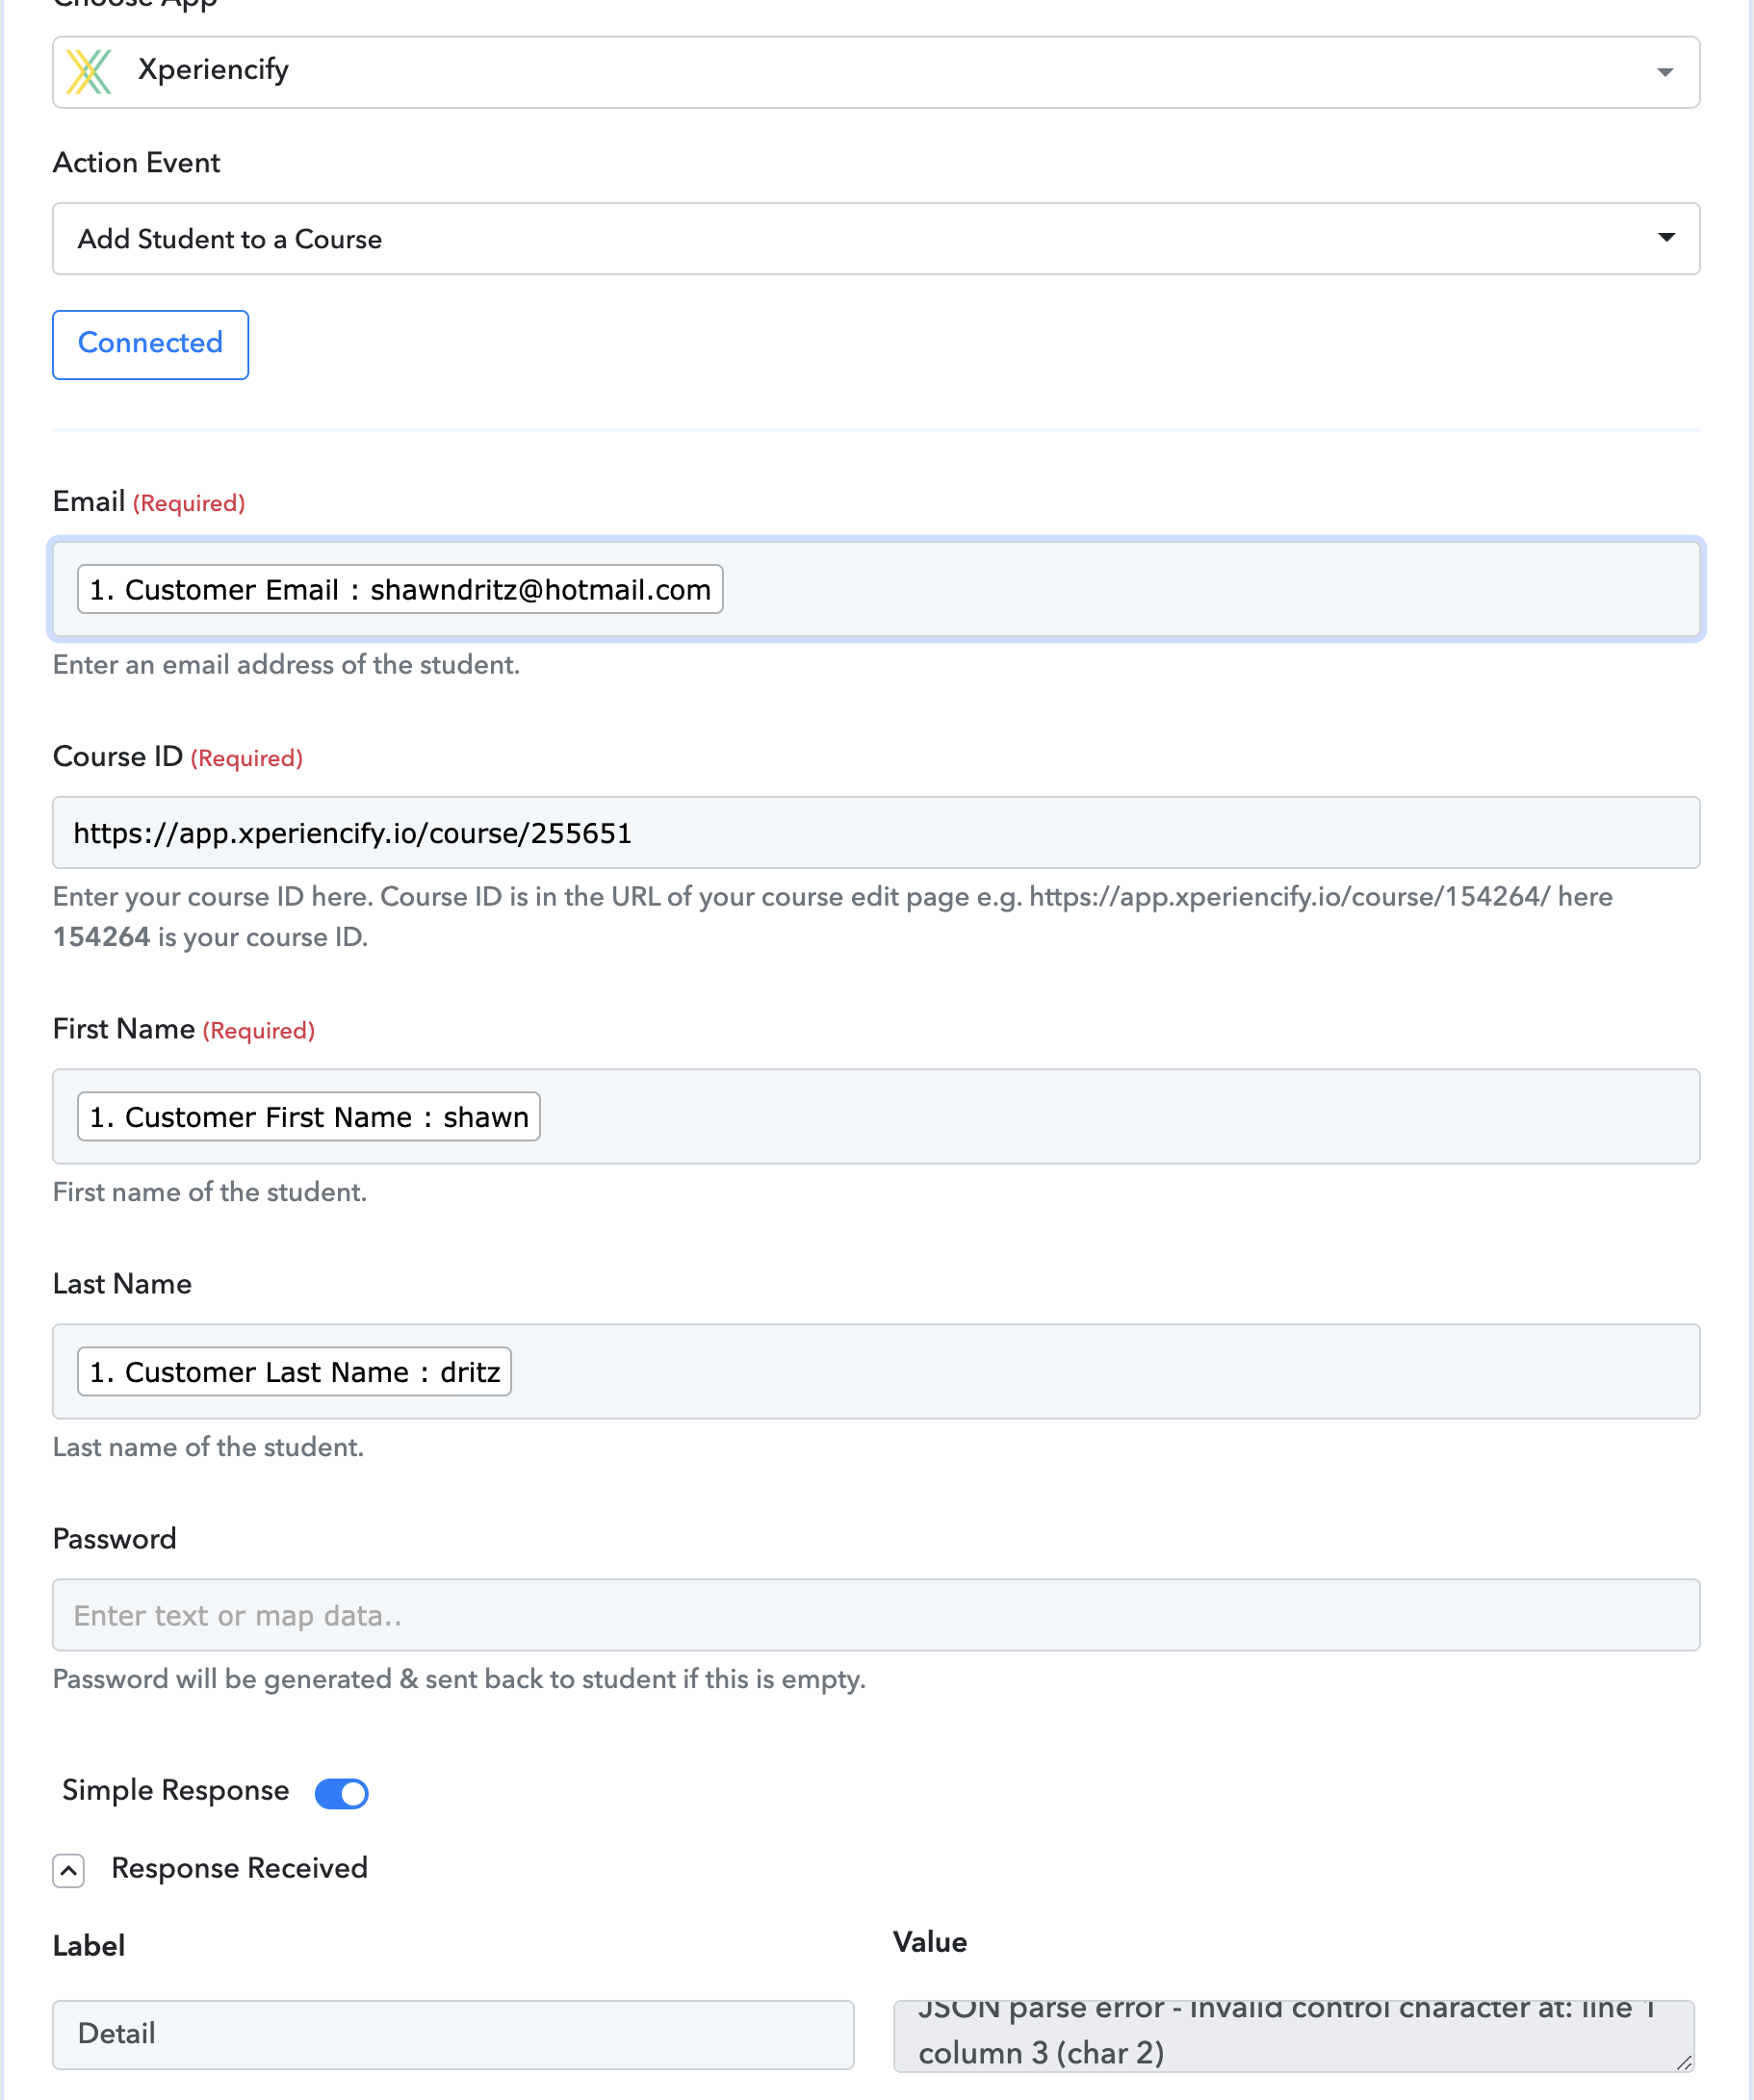This screenshot has height=2100, width=1754.
Task: Click the 'Label' column heading
Action: pos(89,1946)
